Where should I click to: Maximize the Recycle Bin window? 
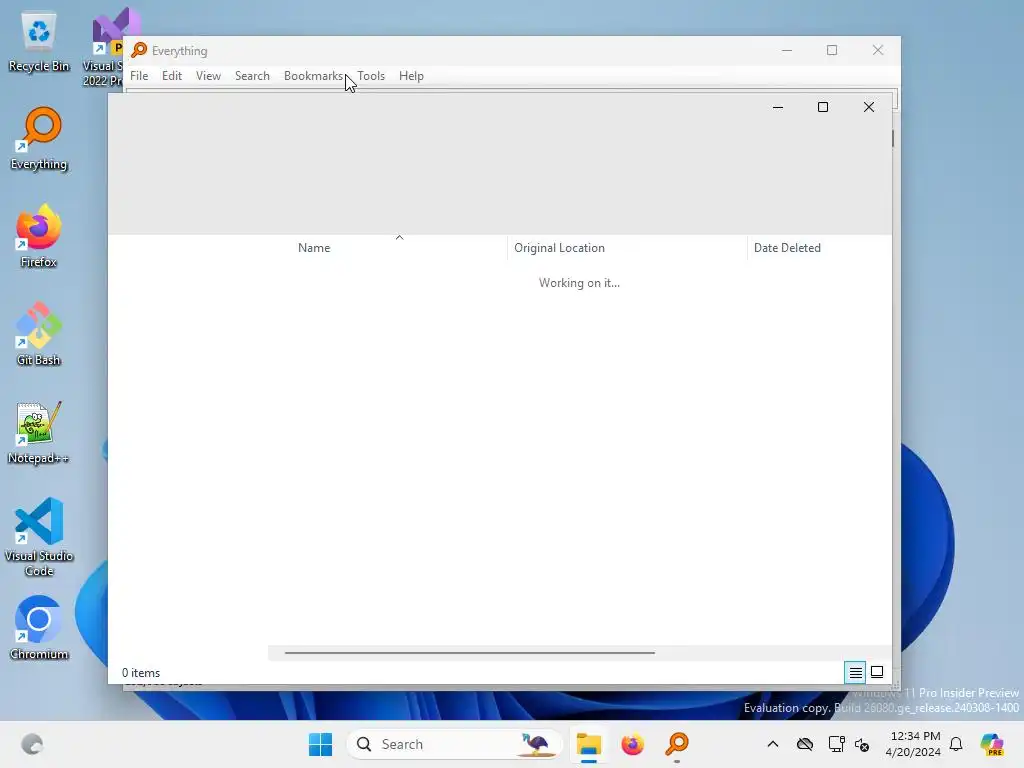point(823,107)
